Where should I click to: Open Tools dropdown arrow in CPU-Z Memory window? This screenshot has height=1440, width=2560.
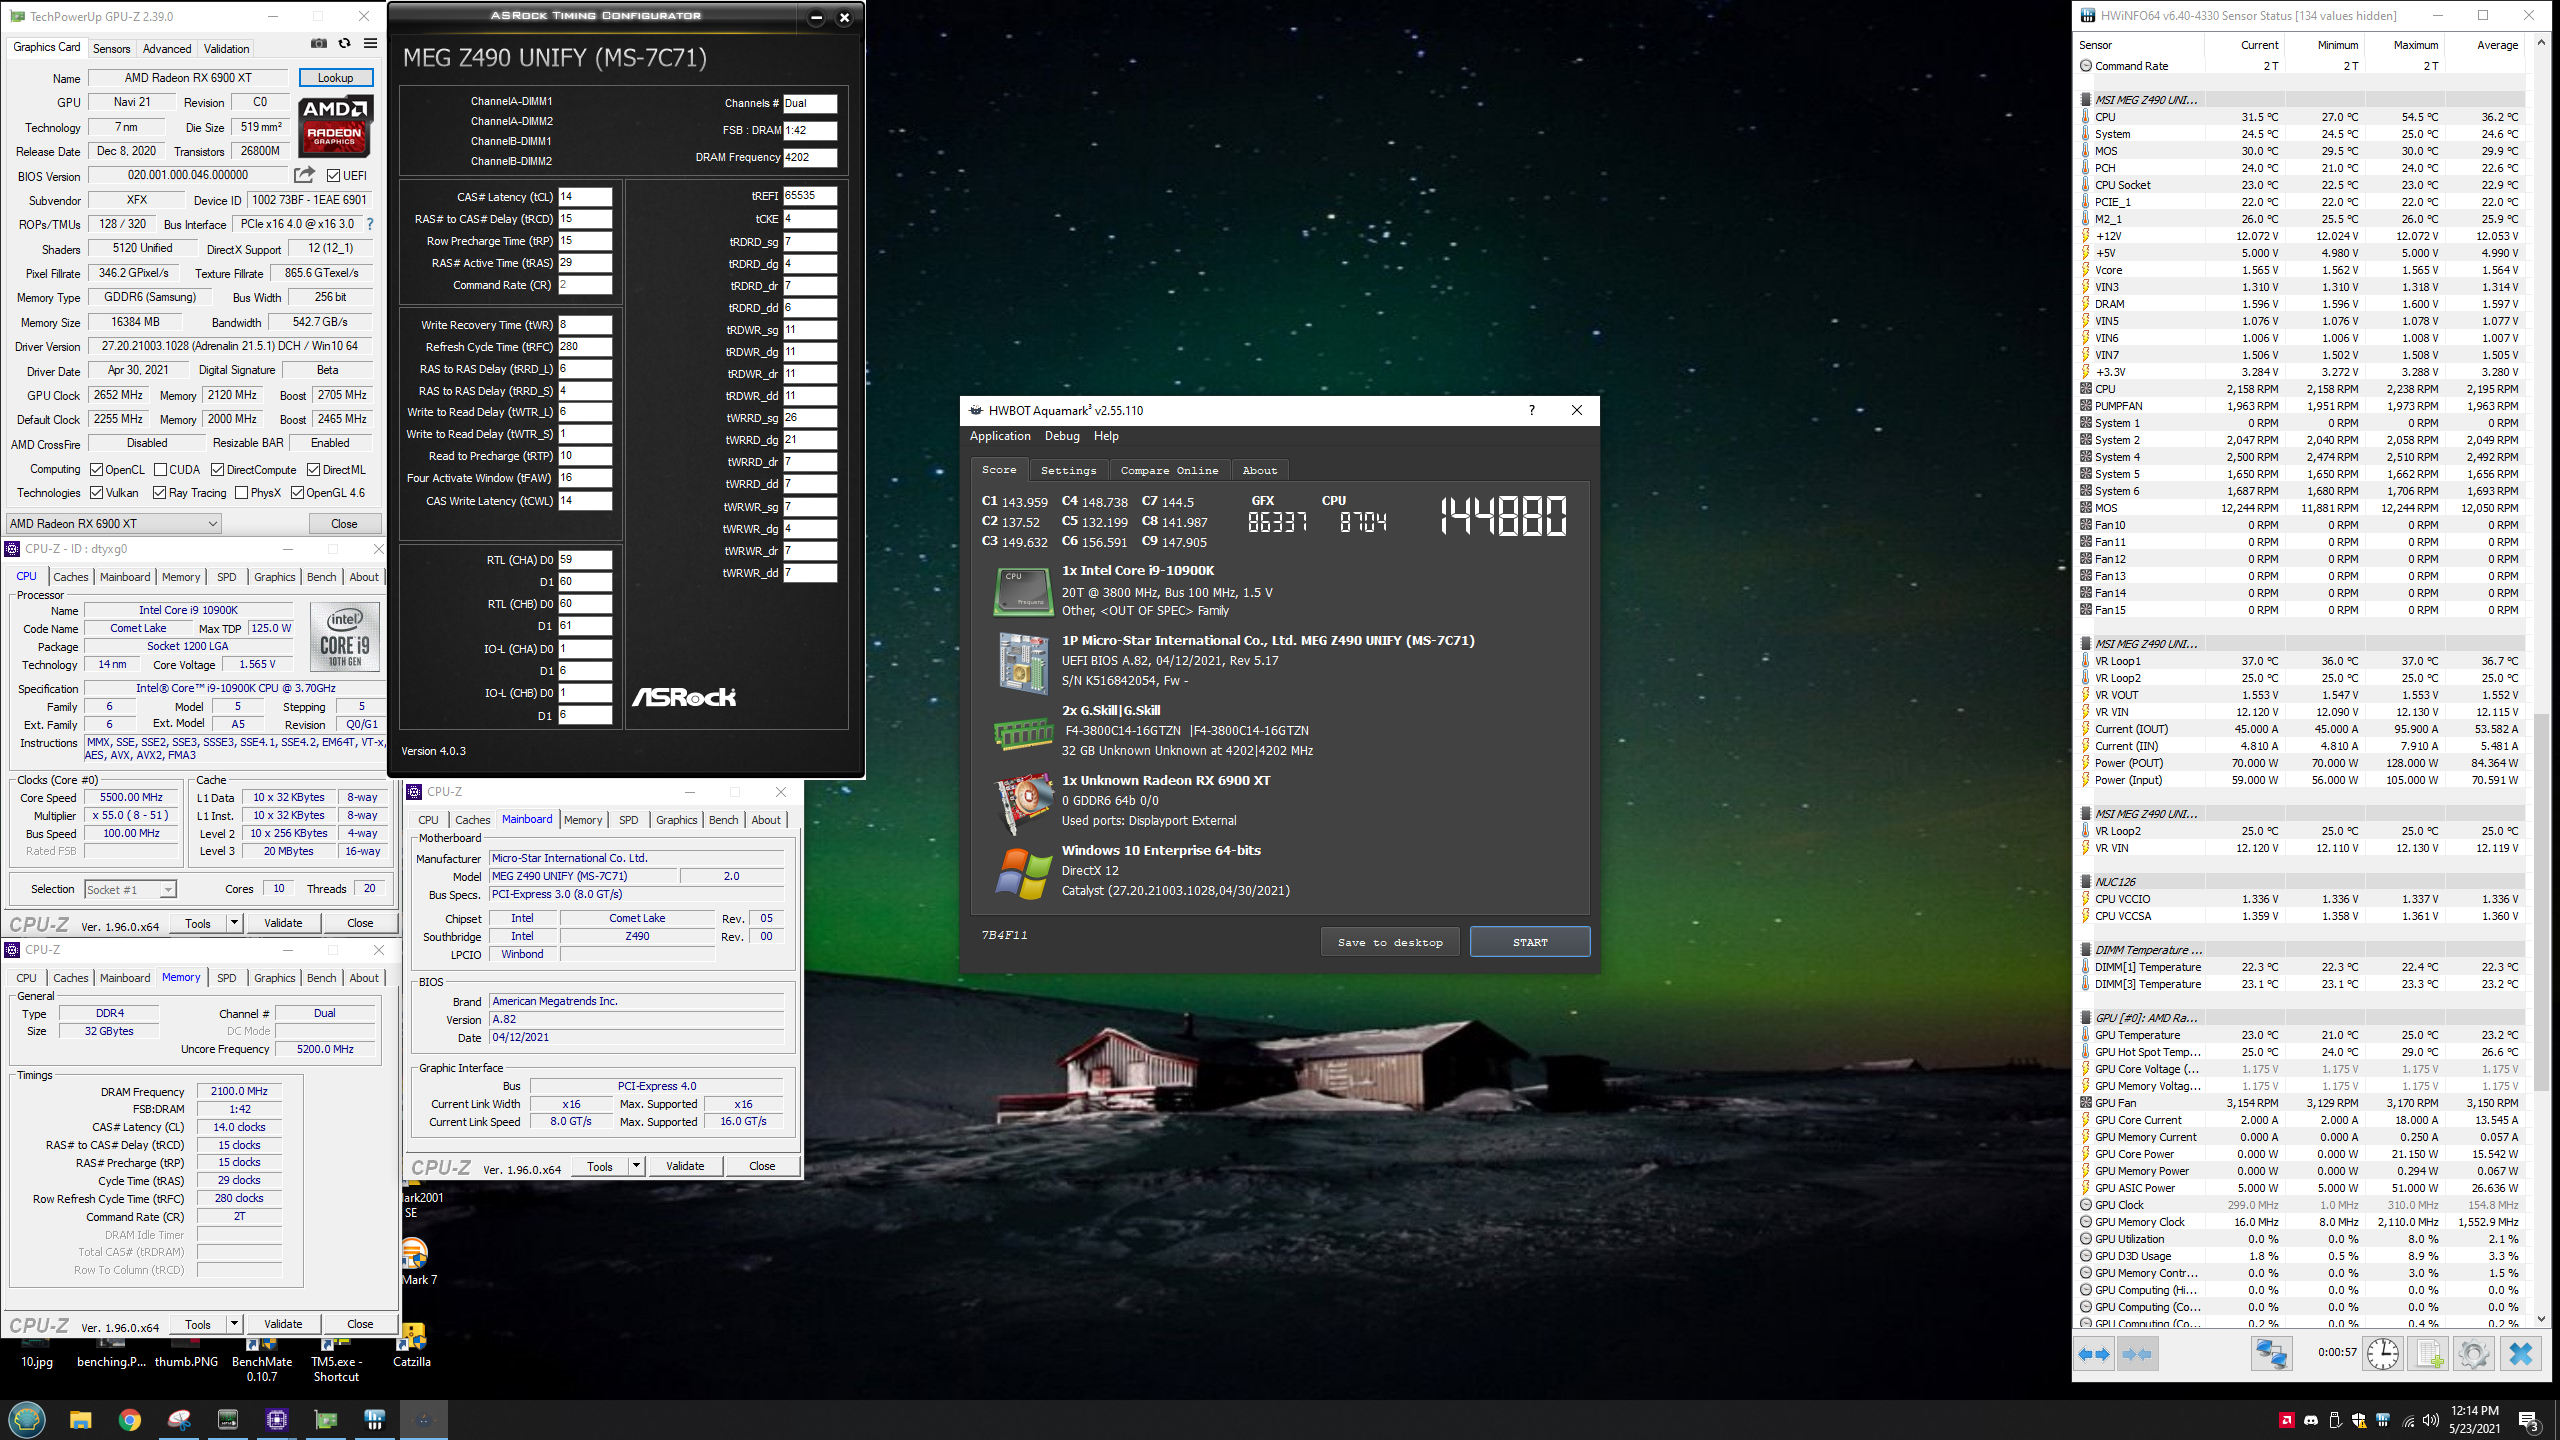(x=234, y=1324)
